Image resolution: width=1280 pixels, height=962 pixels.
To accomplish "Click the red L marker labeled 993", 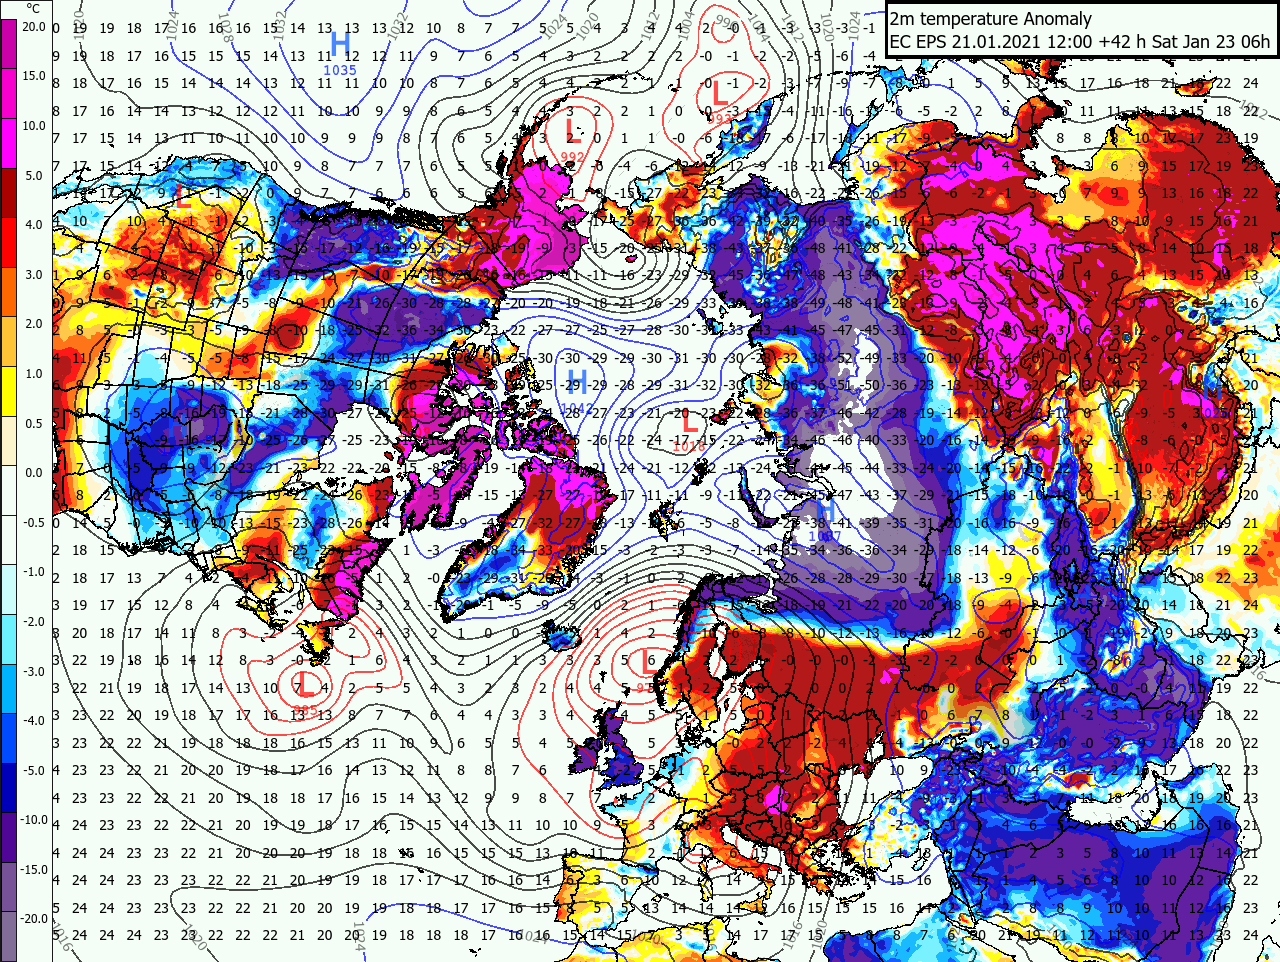I will tap(718, 93).
